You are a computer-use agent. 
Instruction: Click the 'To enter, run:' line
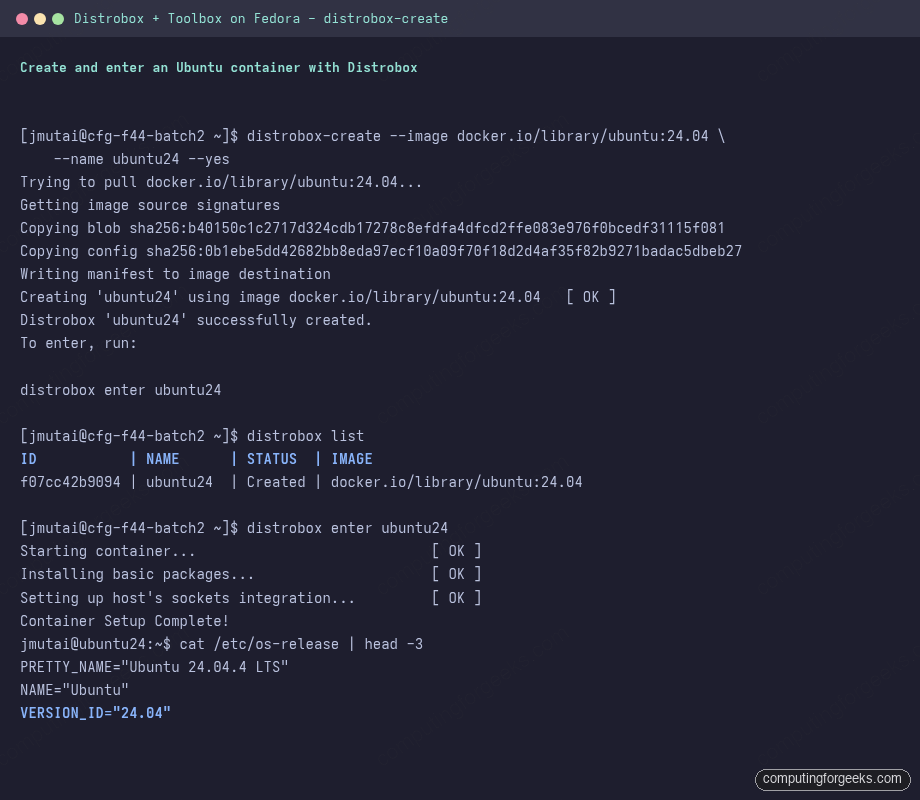click(x=78, y=343)
